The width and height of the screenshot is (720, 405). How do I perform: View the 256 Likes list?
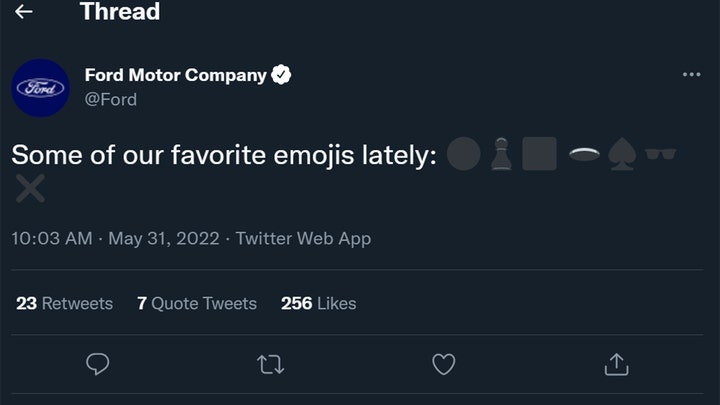coord(318,303)
